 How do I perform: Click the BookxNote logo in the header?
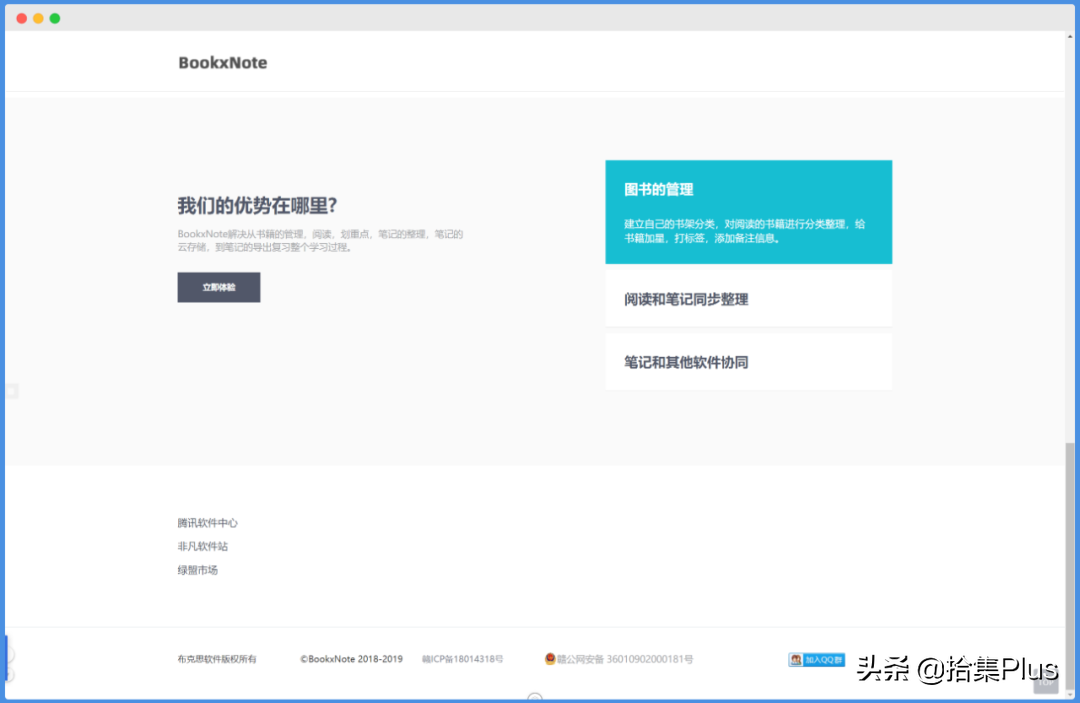point(222,63)
